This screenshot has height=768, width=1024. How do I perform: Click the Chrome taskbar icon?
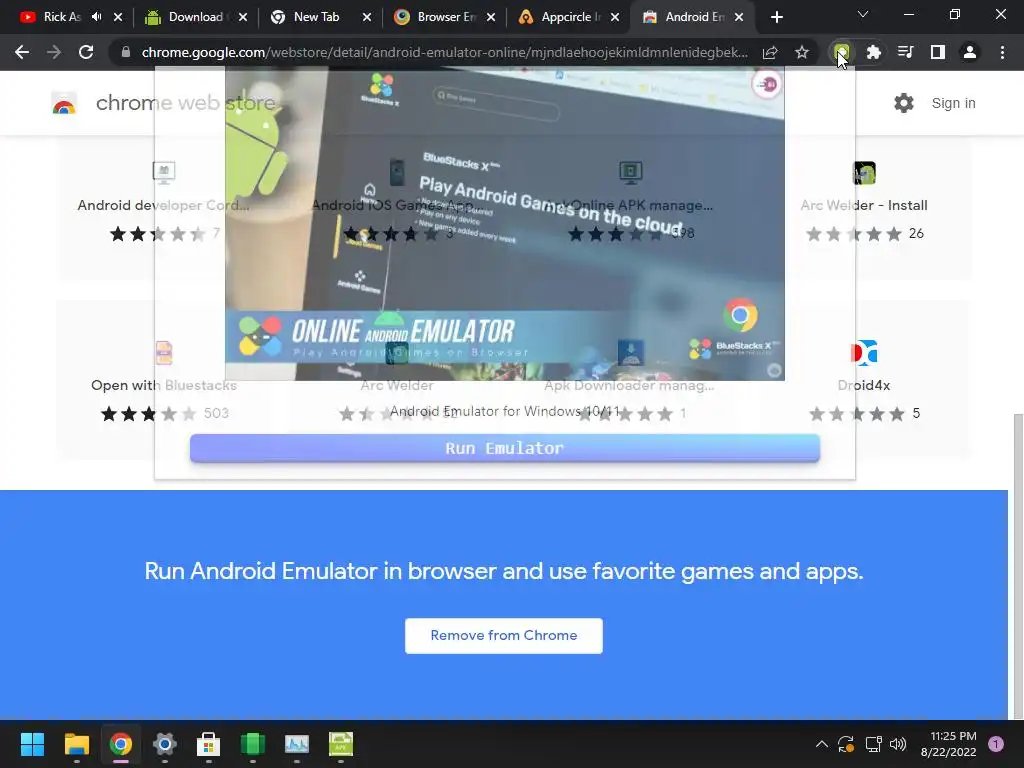click(x=120, y=744)
